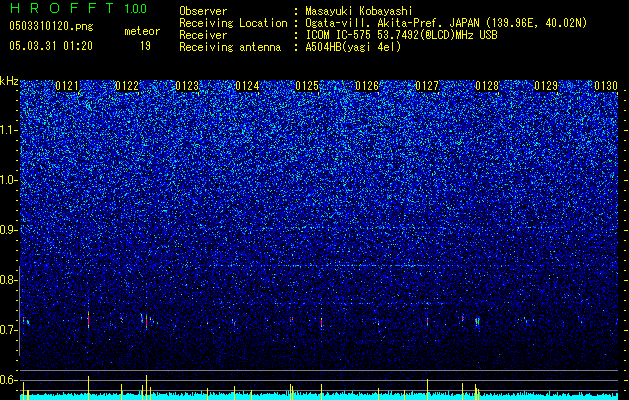Click the 0126 time marker
The height and width of the screenshot is (400, 629).
(x=367, y=86)
